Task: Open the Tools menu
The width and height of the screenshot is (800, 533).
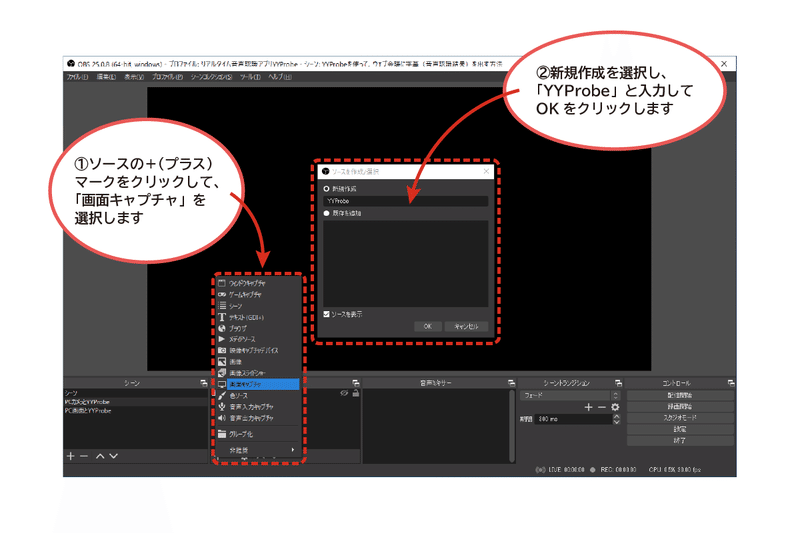Action: [x=251, y=77]
